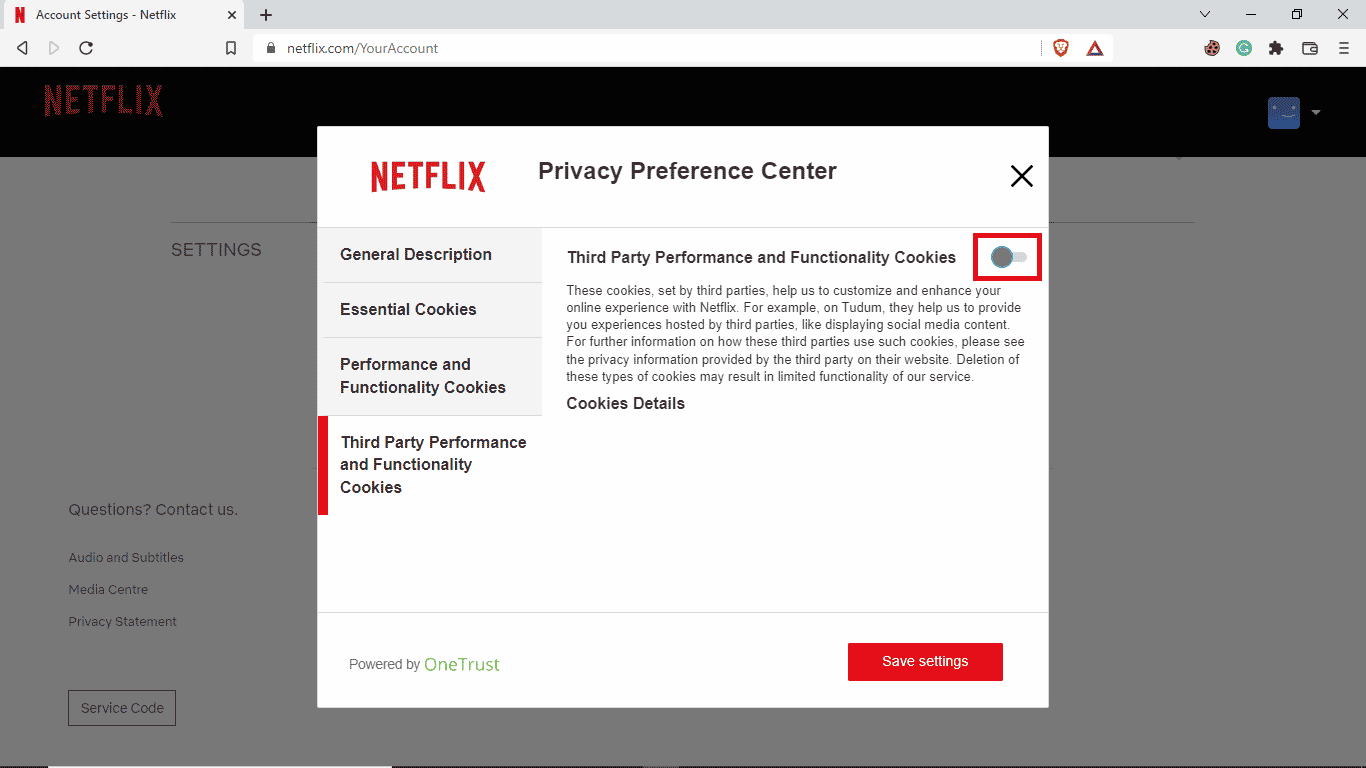
Task: Expand the profile avatar dropdown arrow
Action: (x=1316, y=112)
